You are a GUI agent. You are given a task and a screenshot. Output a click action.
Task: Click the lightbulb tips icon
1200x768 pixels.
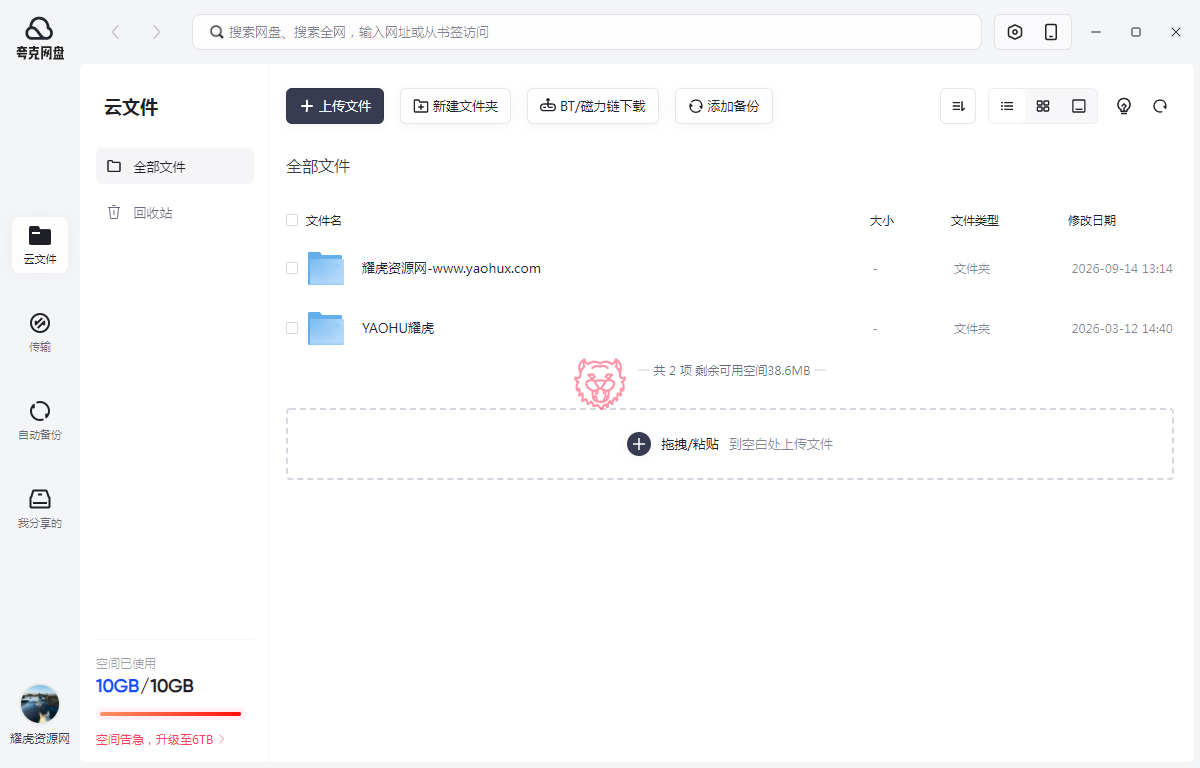point(1124,106)
